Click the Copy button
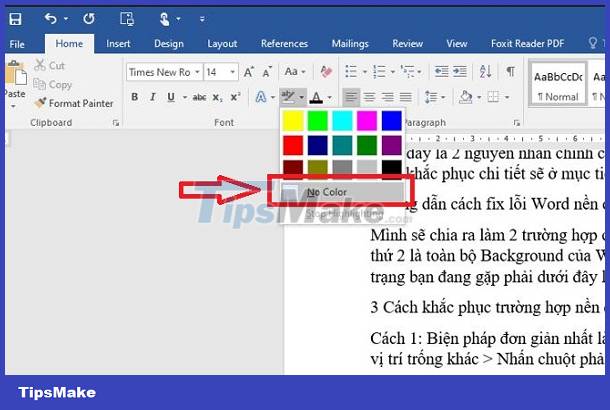This screenshot has height=410, width=610. (53, 84)
